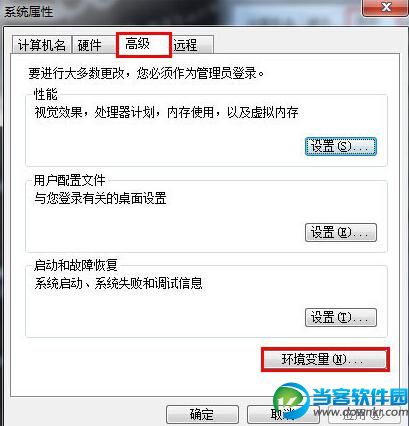409x426 pixels.
Task: Click the 当客软件园 watermark logo icon
Action: [x=291, y=399]
